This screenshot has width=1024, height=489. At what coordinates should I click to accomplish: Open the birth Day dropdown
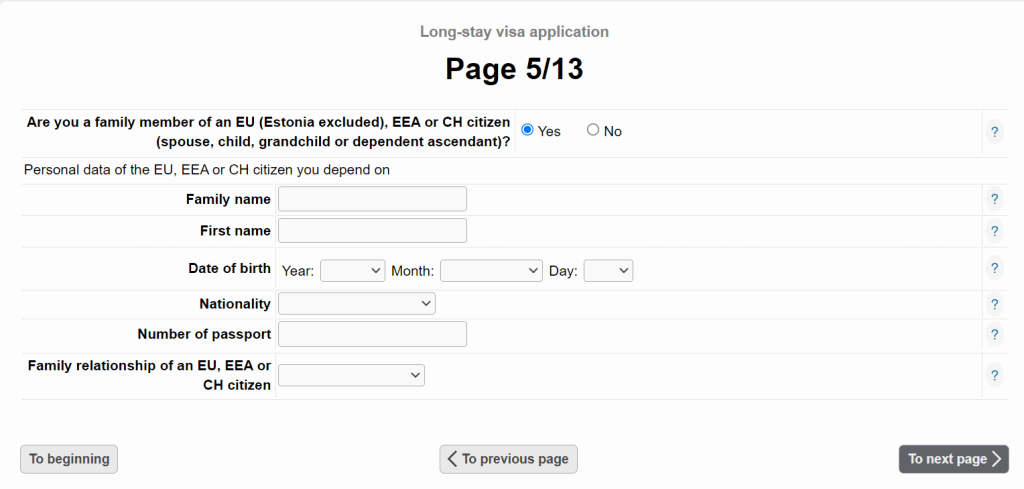click(608, 270)
